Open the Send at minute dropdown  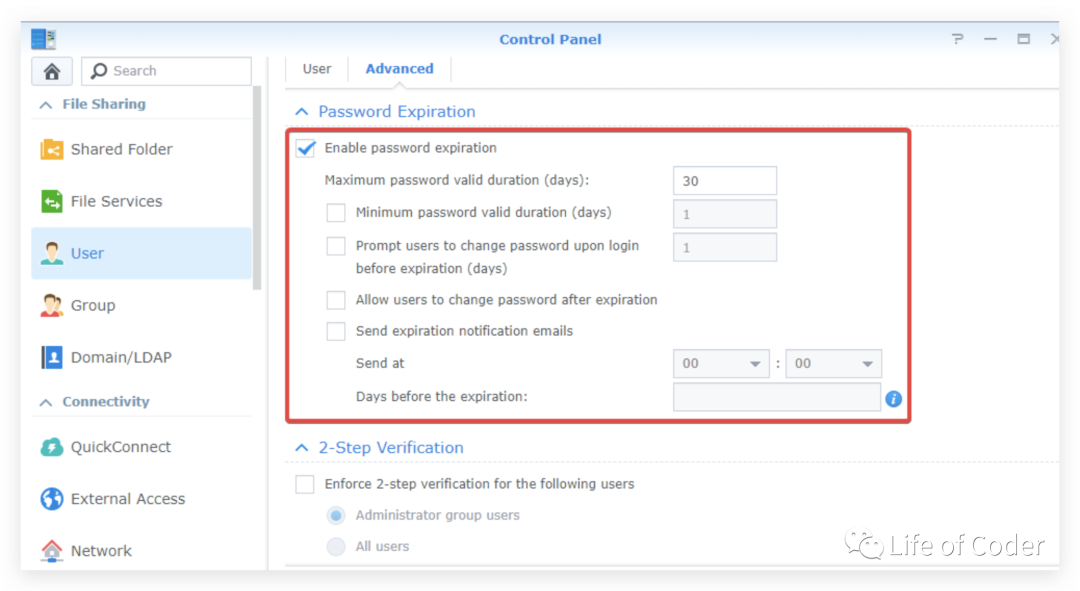(833, 364)
